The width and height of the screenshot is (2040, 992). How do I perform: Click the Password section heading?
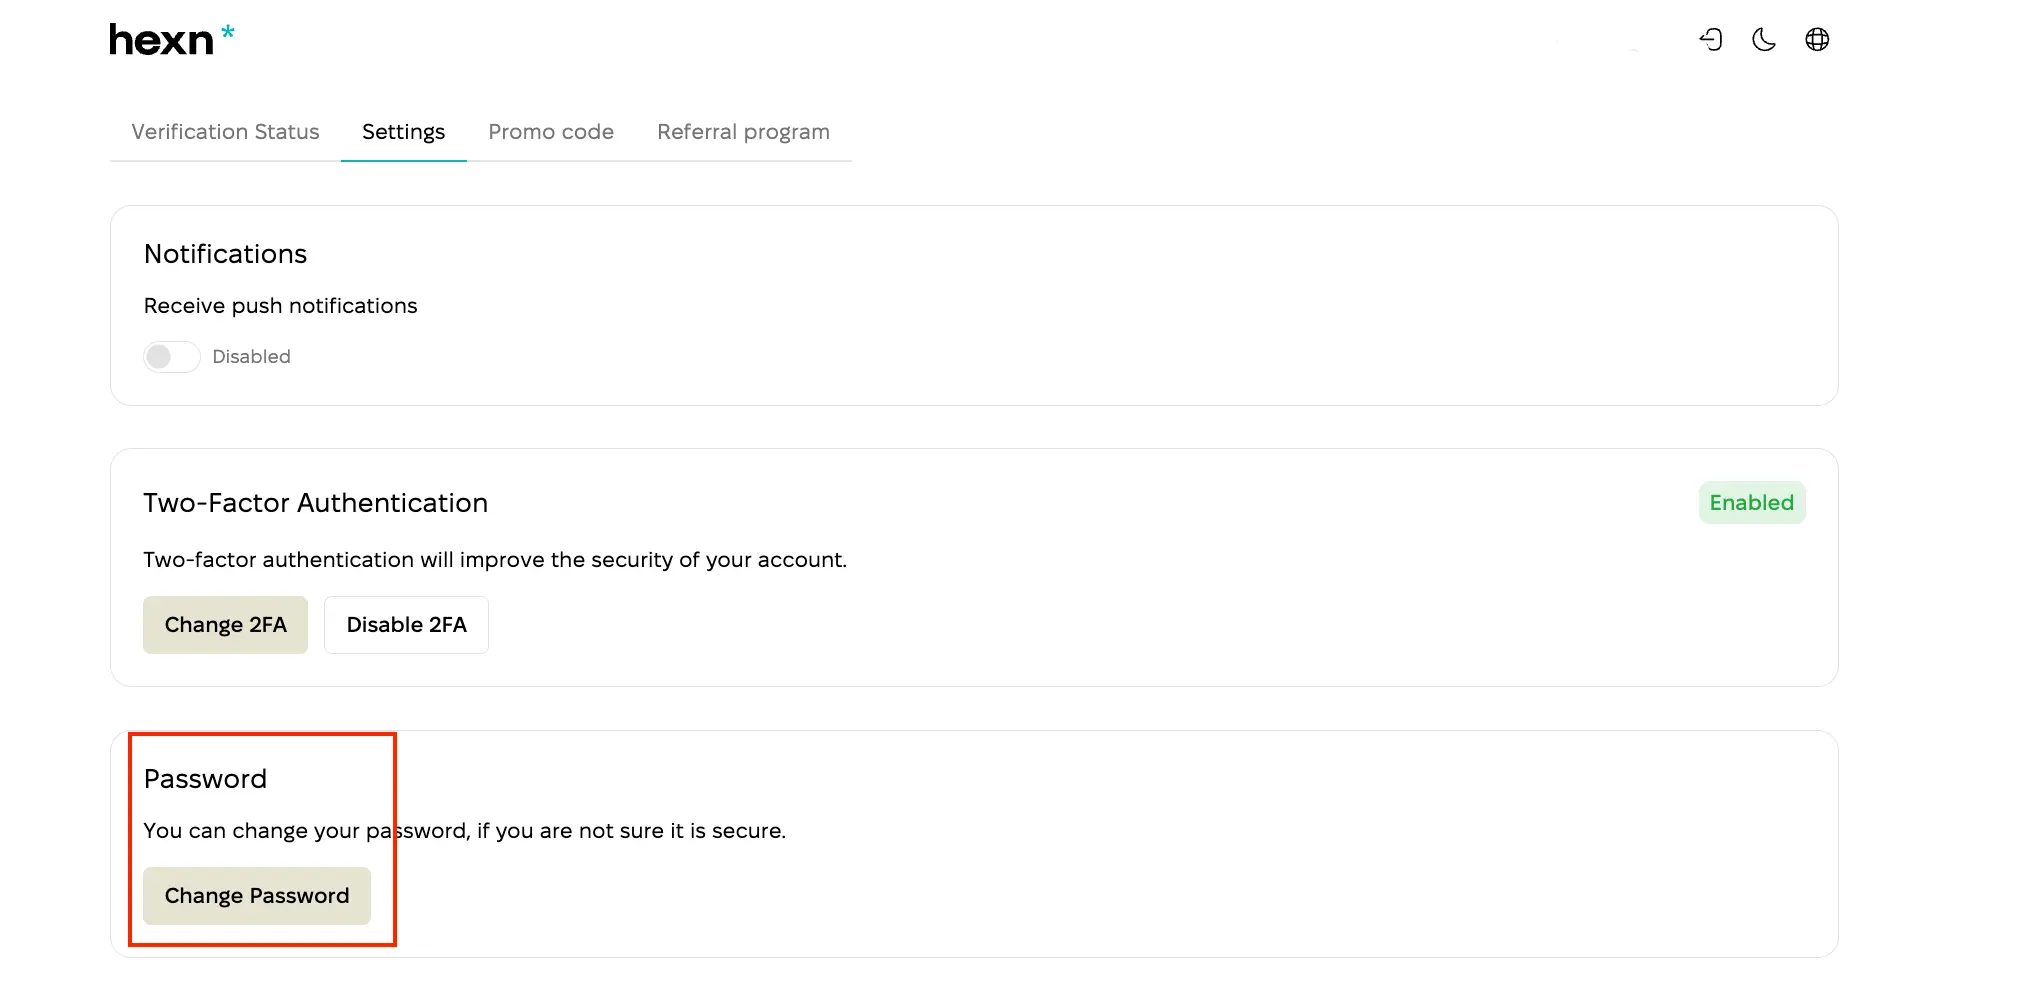205,779
